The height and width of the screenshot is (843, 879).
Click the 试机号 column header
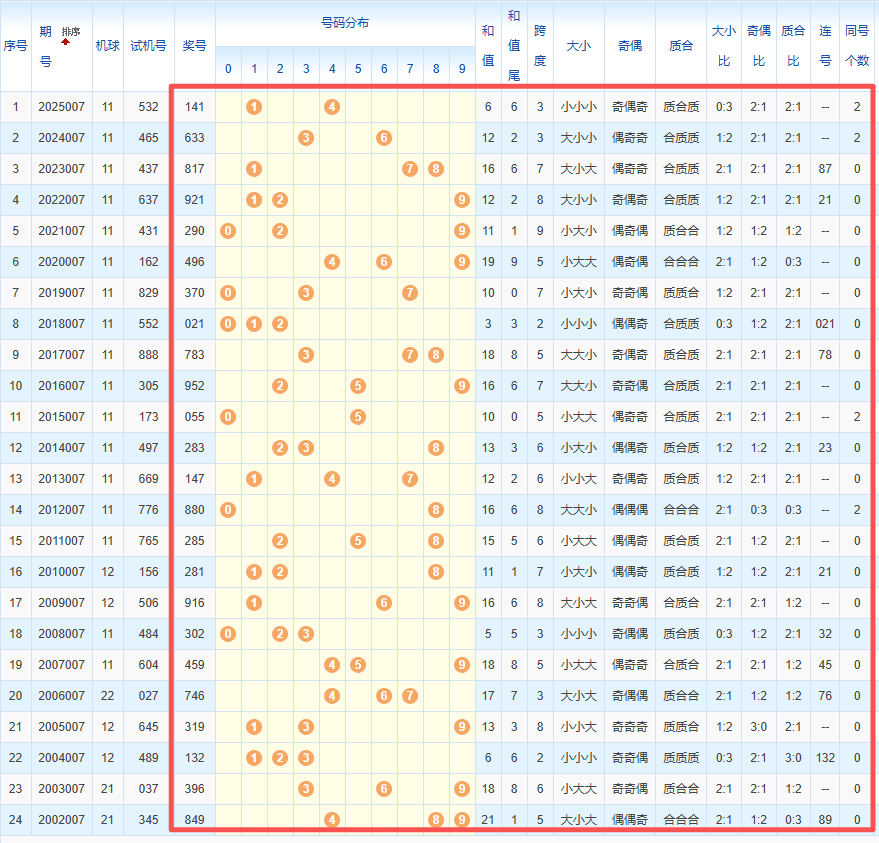tap(148, 45)
